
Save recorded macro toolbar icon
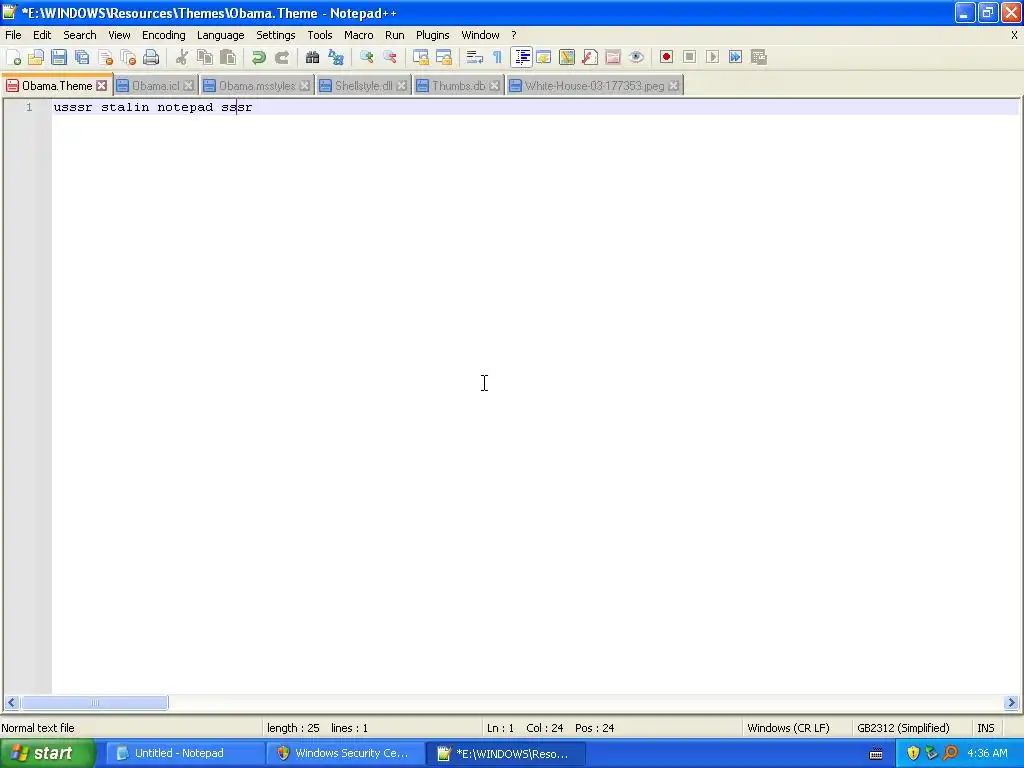pos(759,57)
